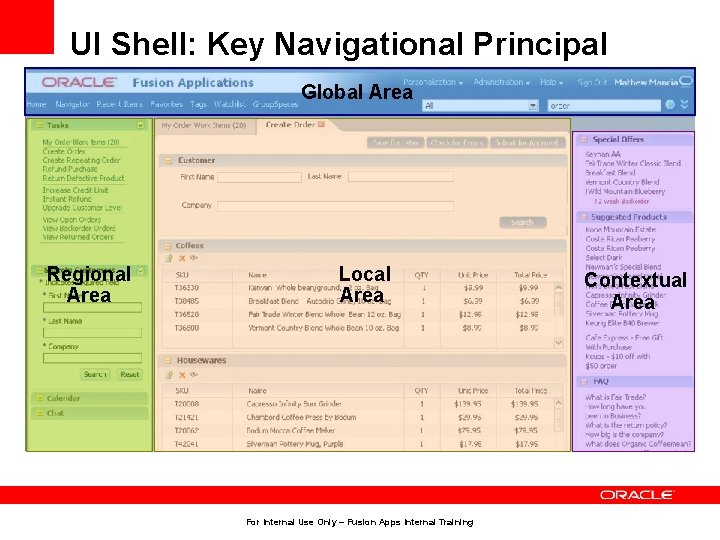Open the Refund Purchase task
Viewport: 720px width, 540px height.
pyautogui.click(x=70, y=169)
